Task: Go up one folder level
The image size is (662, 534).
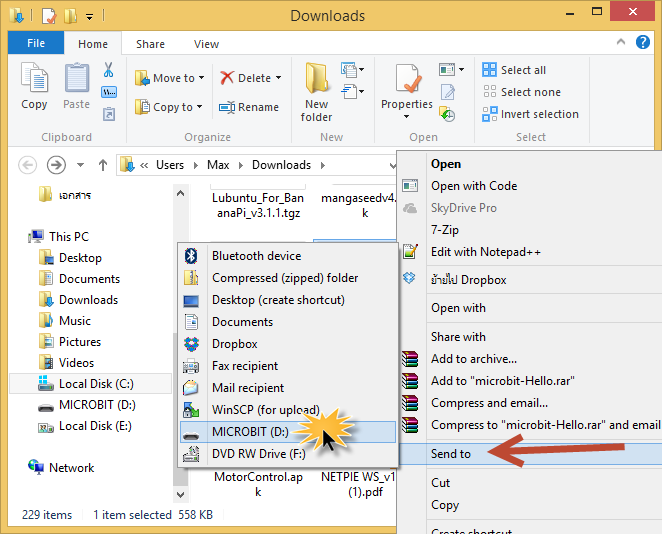Action: tap(103, 165)
